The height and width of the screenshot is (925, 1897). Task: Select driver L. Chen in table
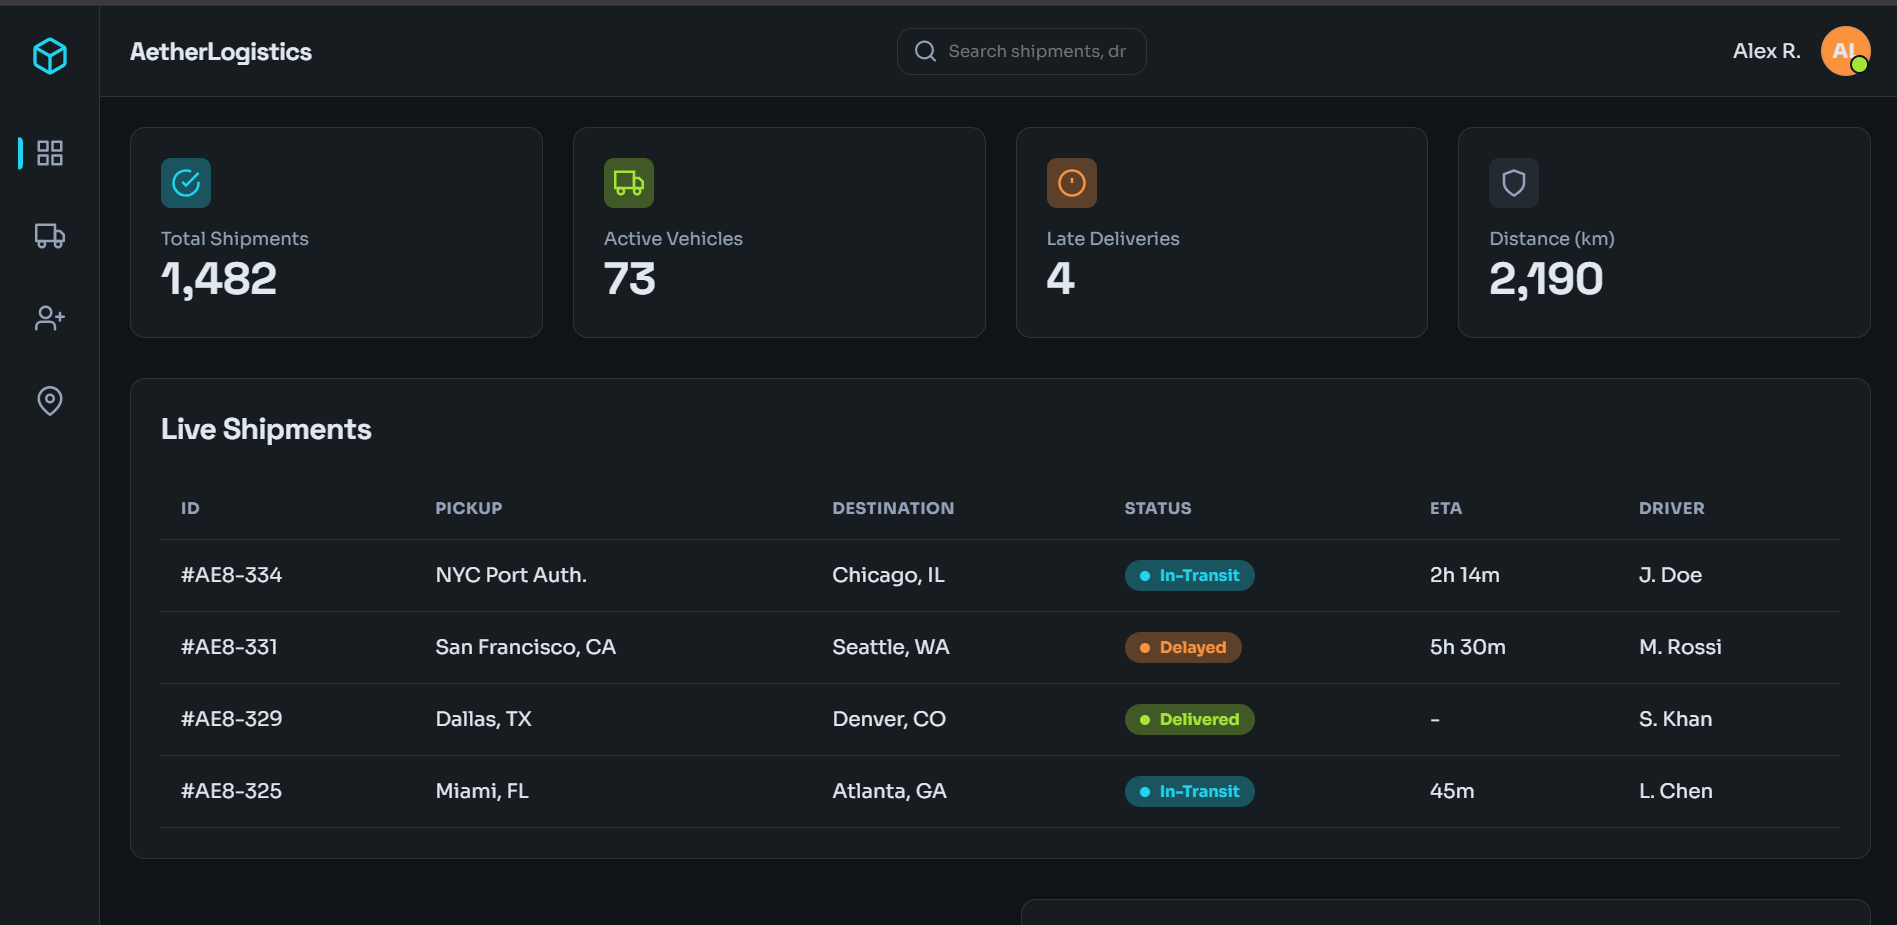(1675, 791)
